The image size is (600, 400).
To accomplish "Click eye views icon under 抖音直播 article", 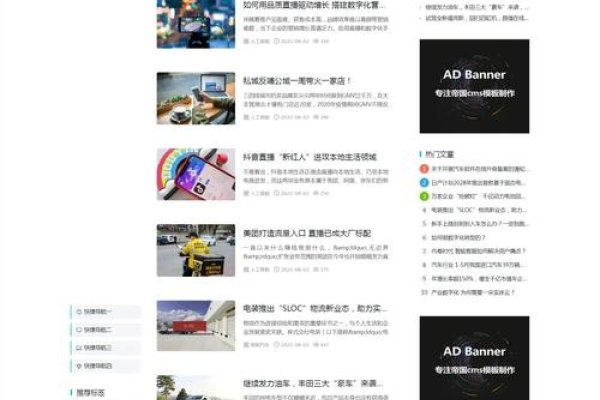I will pyautogui.click(x=316, y=193).
